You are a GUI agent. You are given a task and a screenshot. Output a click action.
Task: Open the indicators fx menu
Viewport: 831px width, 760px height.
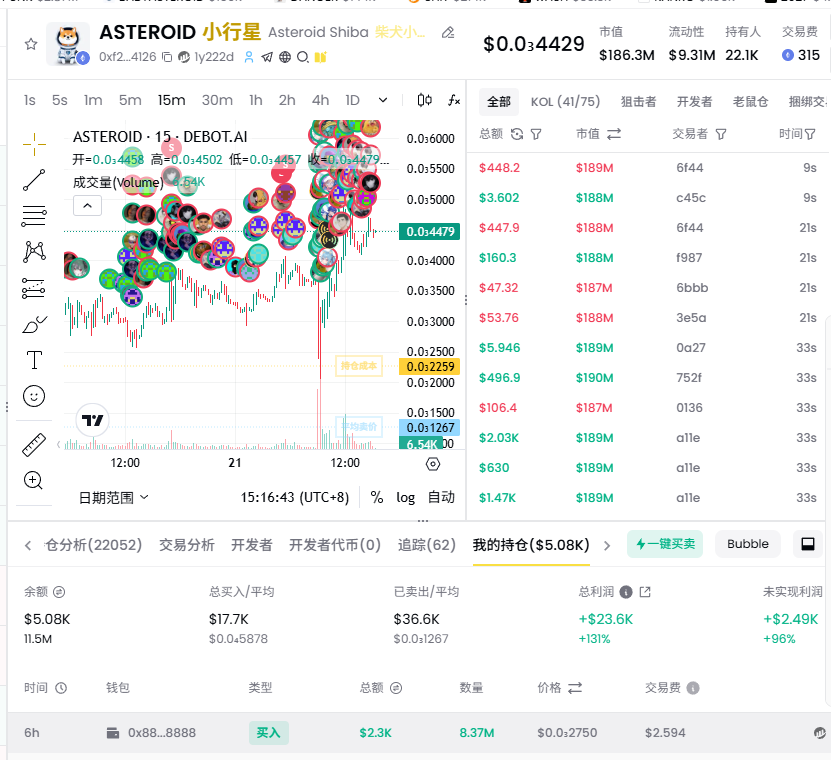(x=454, y=100)
